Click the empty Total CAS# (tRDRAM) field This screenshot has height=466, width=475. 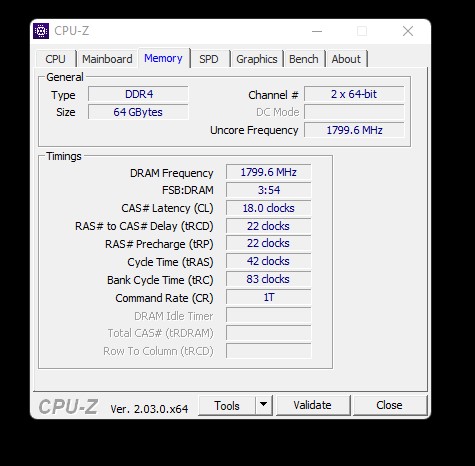[x=269, y=333]
